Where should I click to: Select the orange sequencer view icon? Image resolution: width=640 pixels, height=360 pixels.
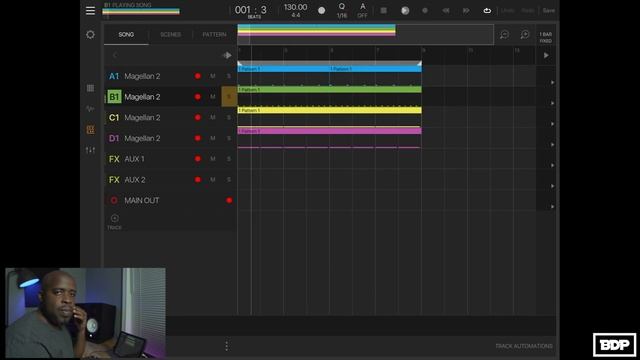(90, 130)
